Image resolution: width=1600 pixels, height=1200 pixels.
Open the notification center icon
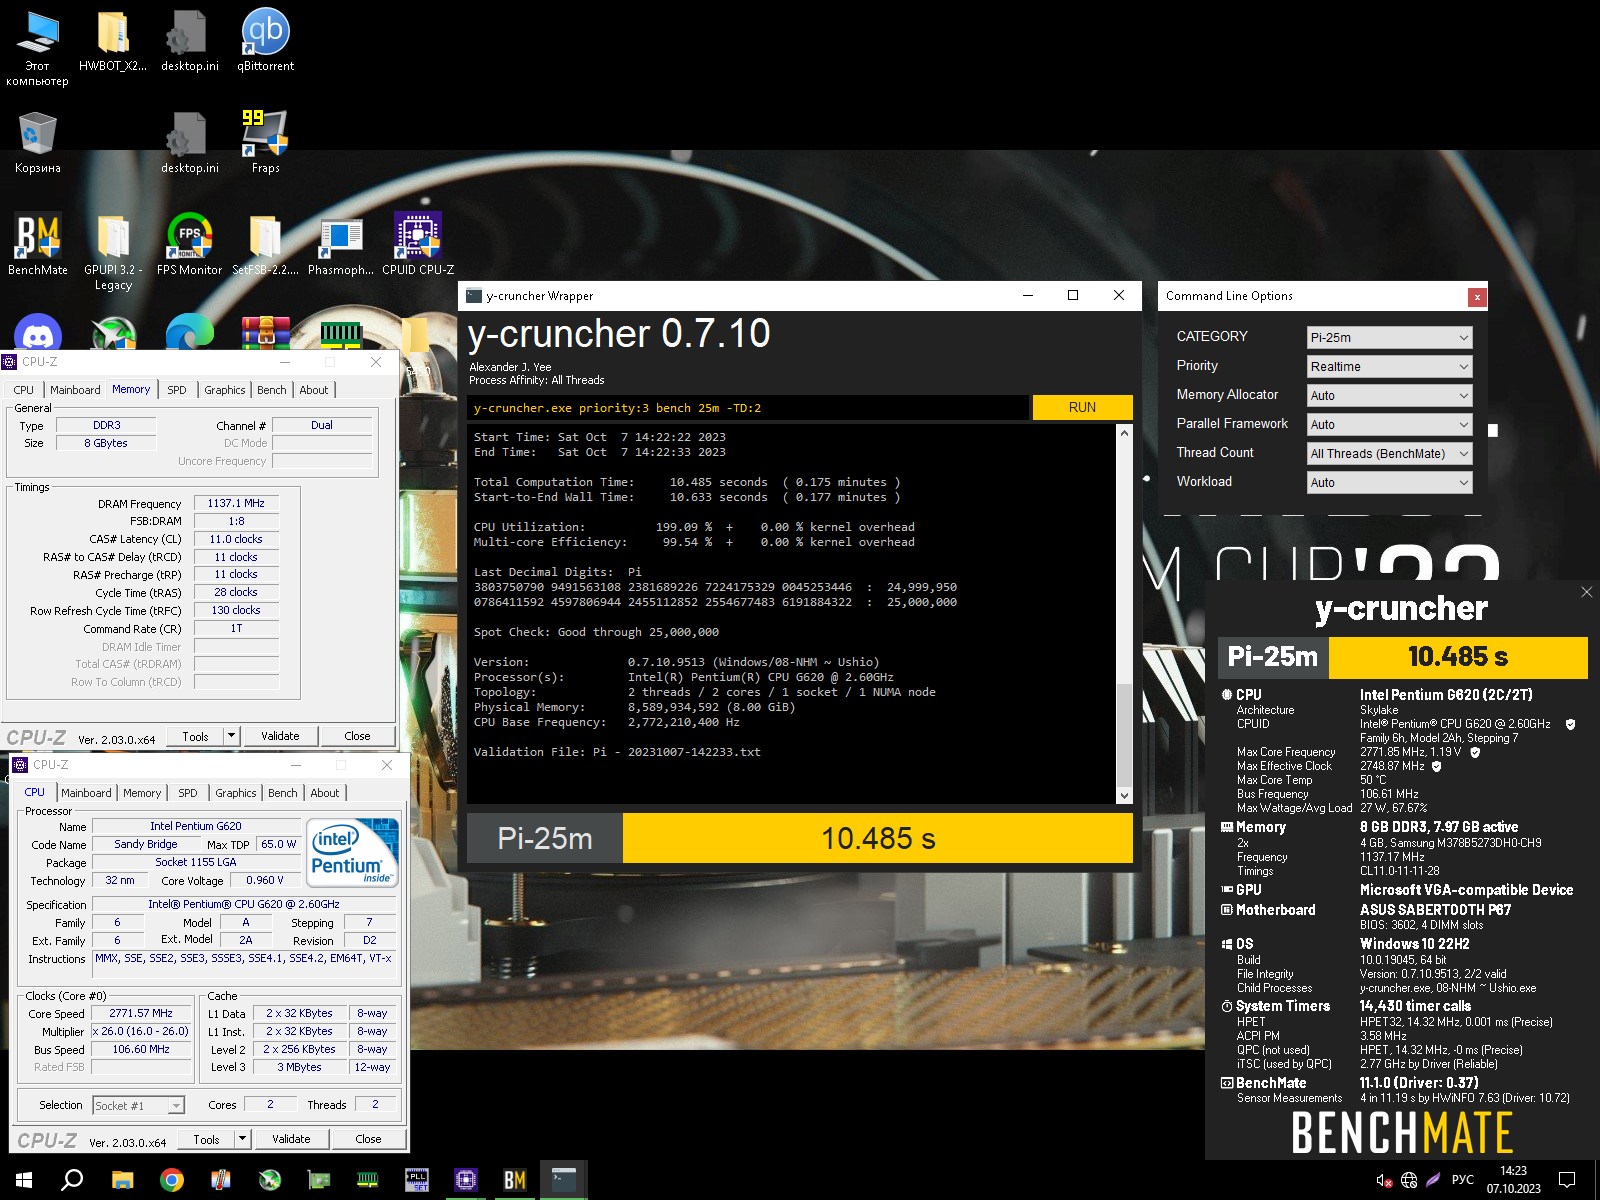pos(1567,1180)
